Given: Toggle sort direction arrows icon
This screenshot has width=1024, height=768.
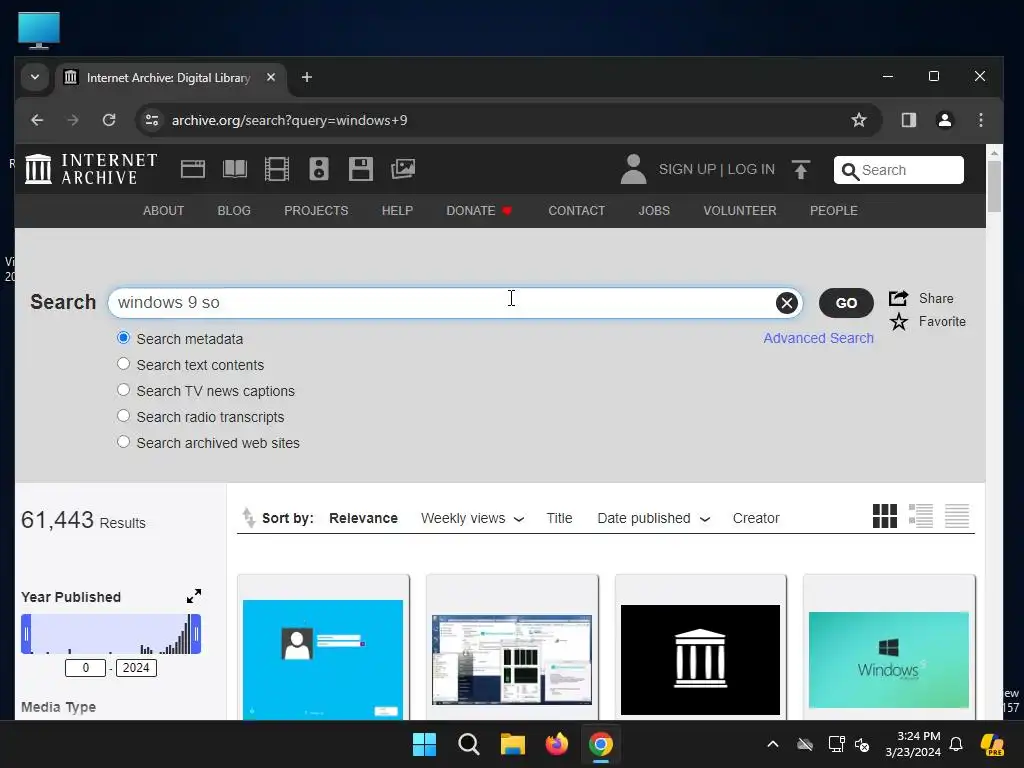Looking at the screenshot, I should click(x=248, y=517).
